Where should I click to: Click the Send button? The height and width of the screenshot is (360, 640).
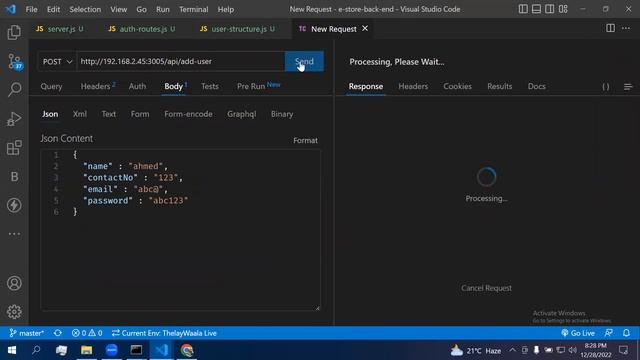(x=304, y=62)
